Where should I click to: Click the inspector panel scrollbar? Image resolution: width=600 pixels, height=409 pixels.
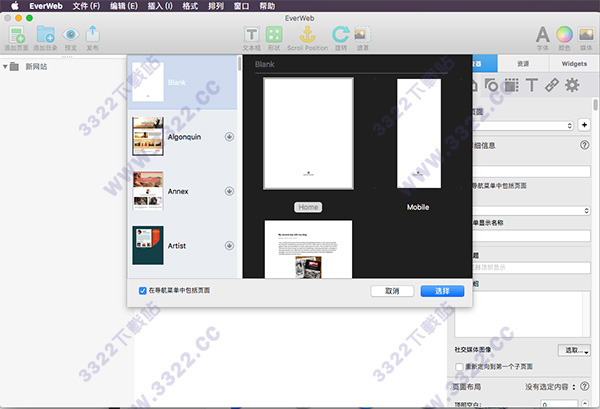(x=595, y=104)
